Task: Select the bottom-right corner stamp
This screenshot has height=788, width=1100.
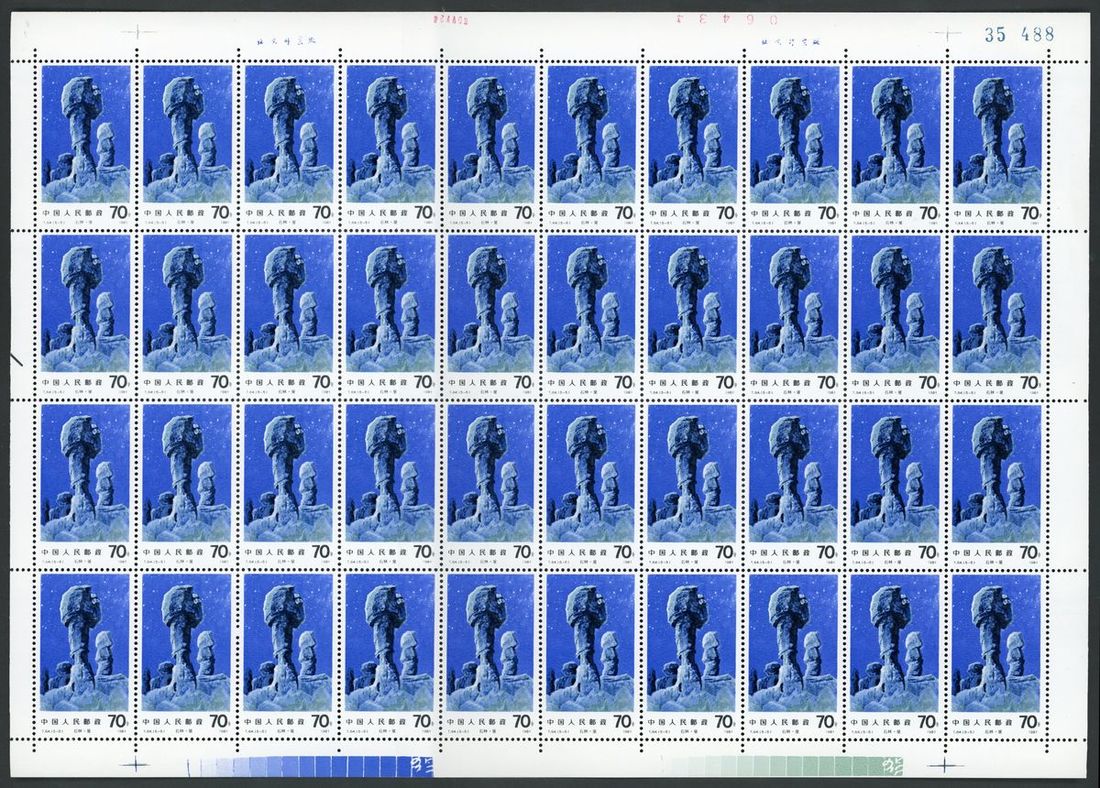Action: click(x=997, y=652)
